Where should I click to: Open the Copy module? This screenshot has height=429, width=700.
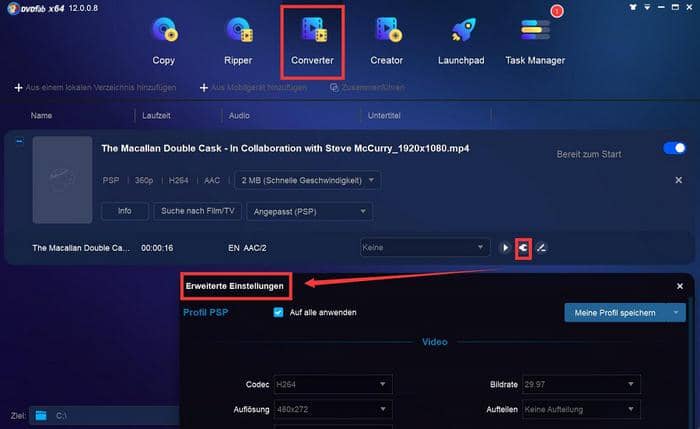(x=164, y=41)
